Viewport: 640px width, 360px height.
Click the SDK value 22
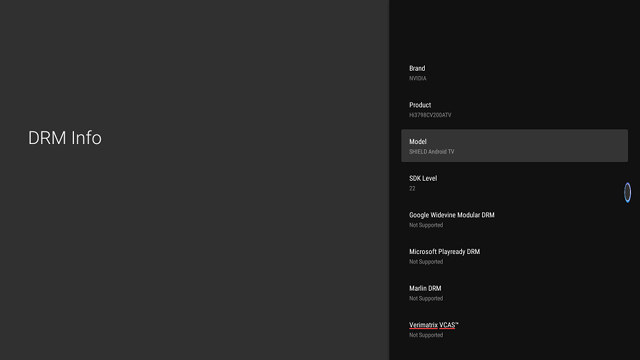[412, 189]
